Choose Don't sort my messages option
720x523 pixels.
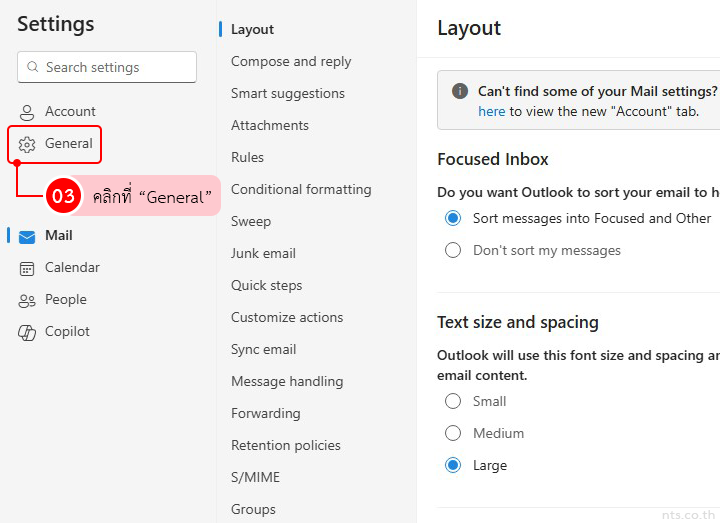pyautogui.click(x=453, y=250)
